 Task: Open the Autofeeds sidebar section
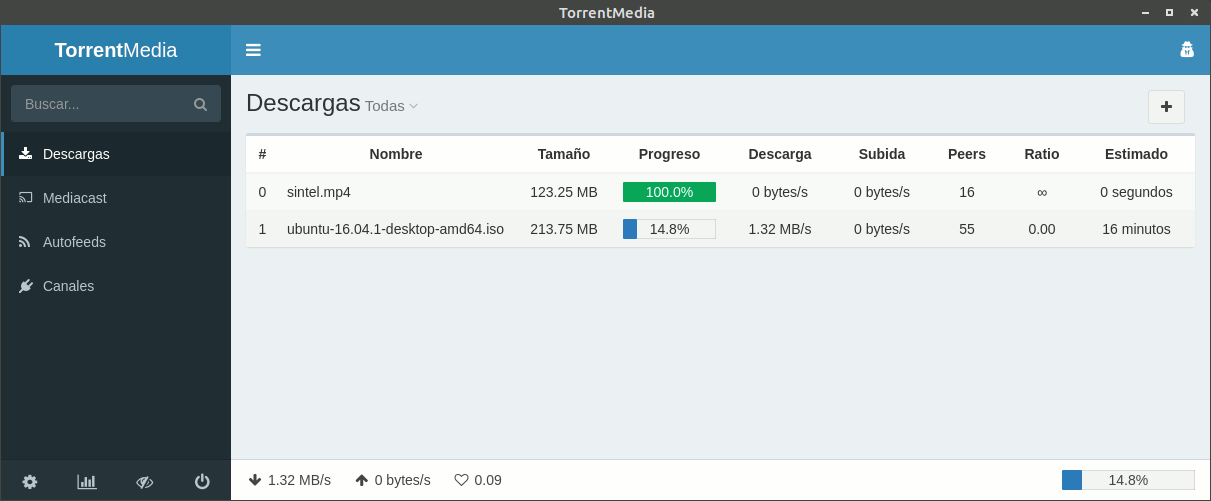[x=116, y=242]
